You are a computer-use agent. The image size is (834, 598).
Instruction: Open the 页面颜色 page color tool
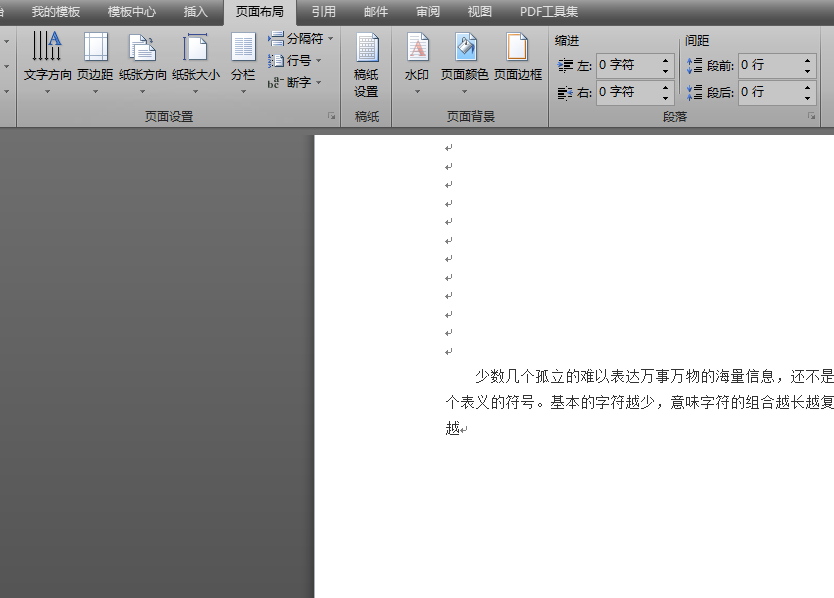(x=464, y=63)
